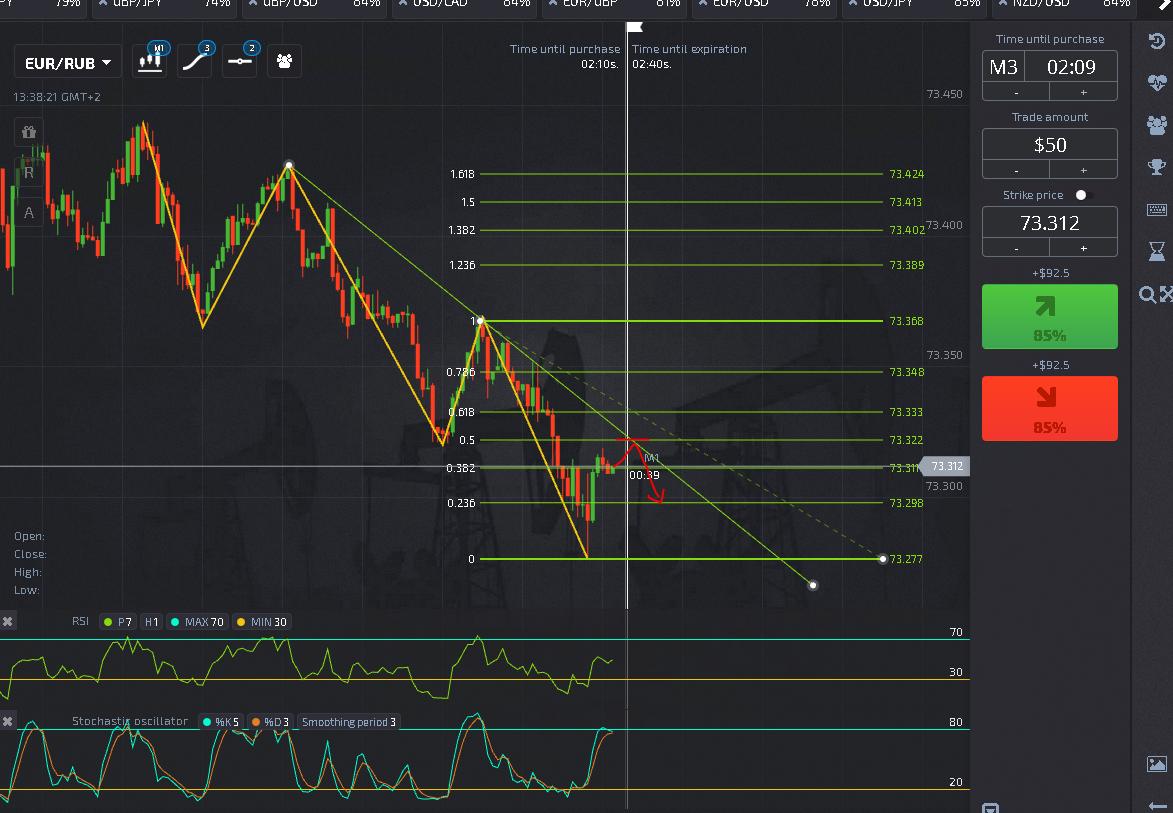
Task: Click the 02:09 purchase time field
Action: [1071, 67]
